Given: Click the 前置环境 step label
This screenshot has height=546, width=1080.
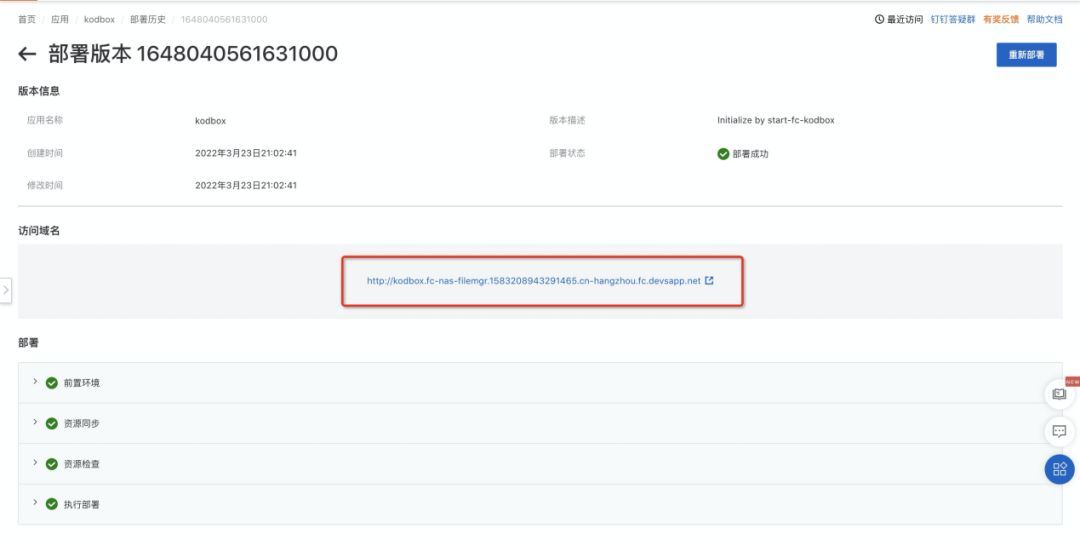Looking at the screenshot, I should (x=82, y=383).
